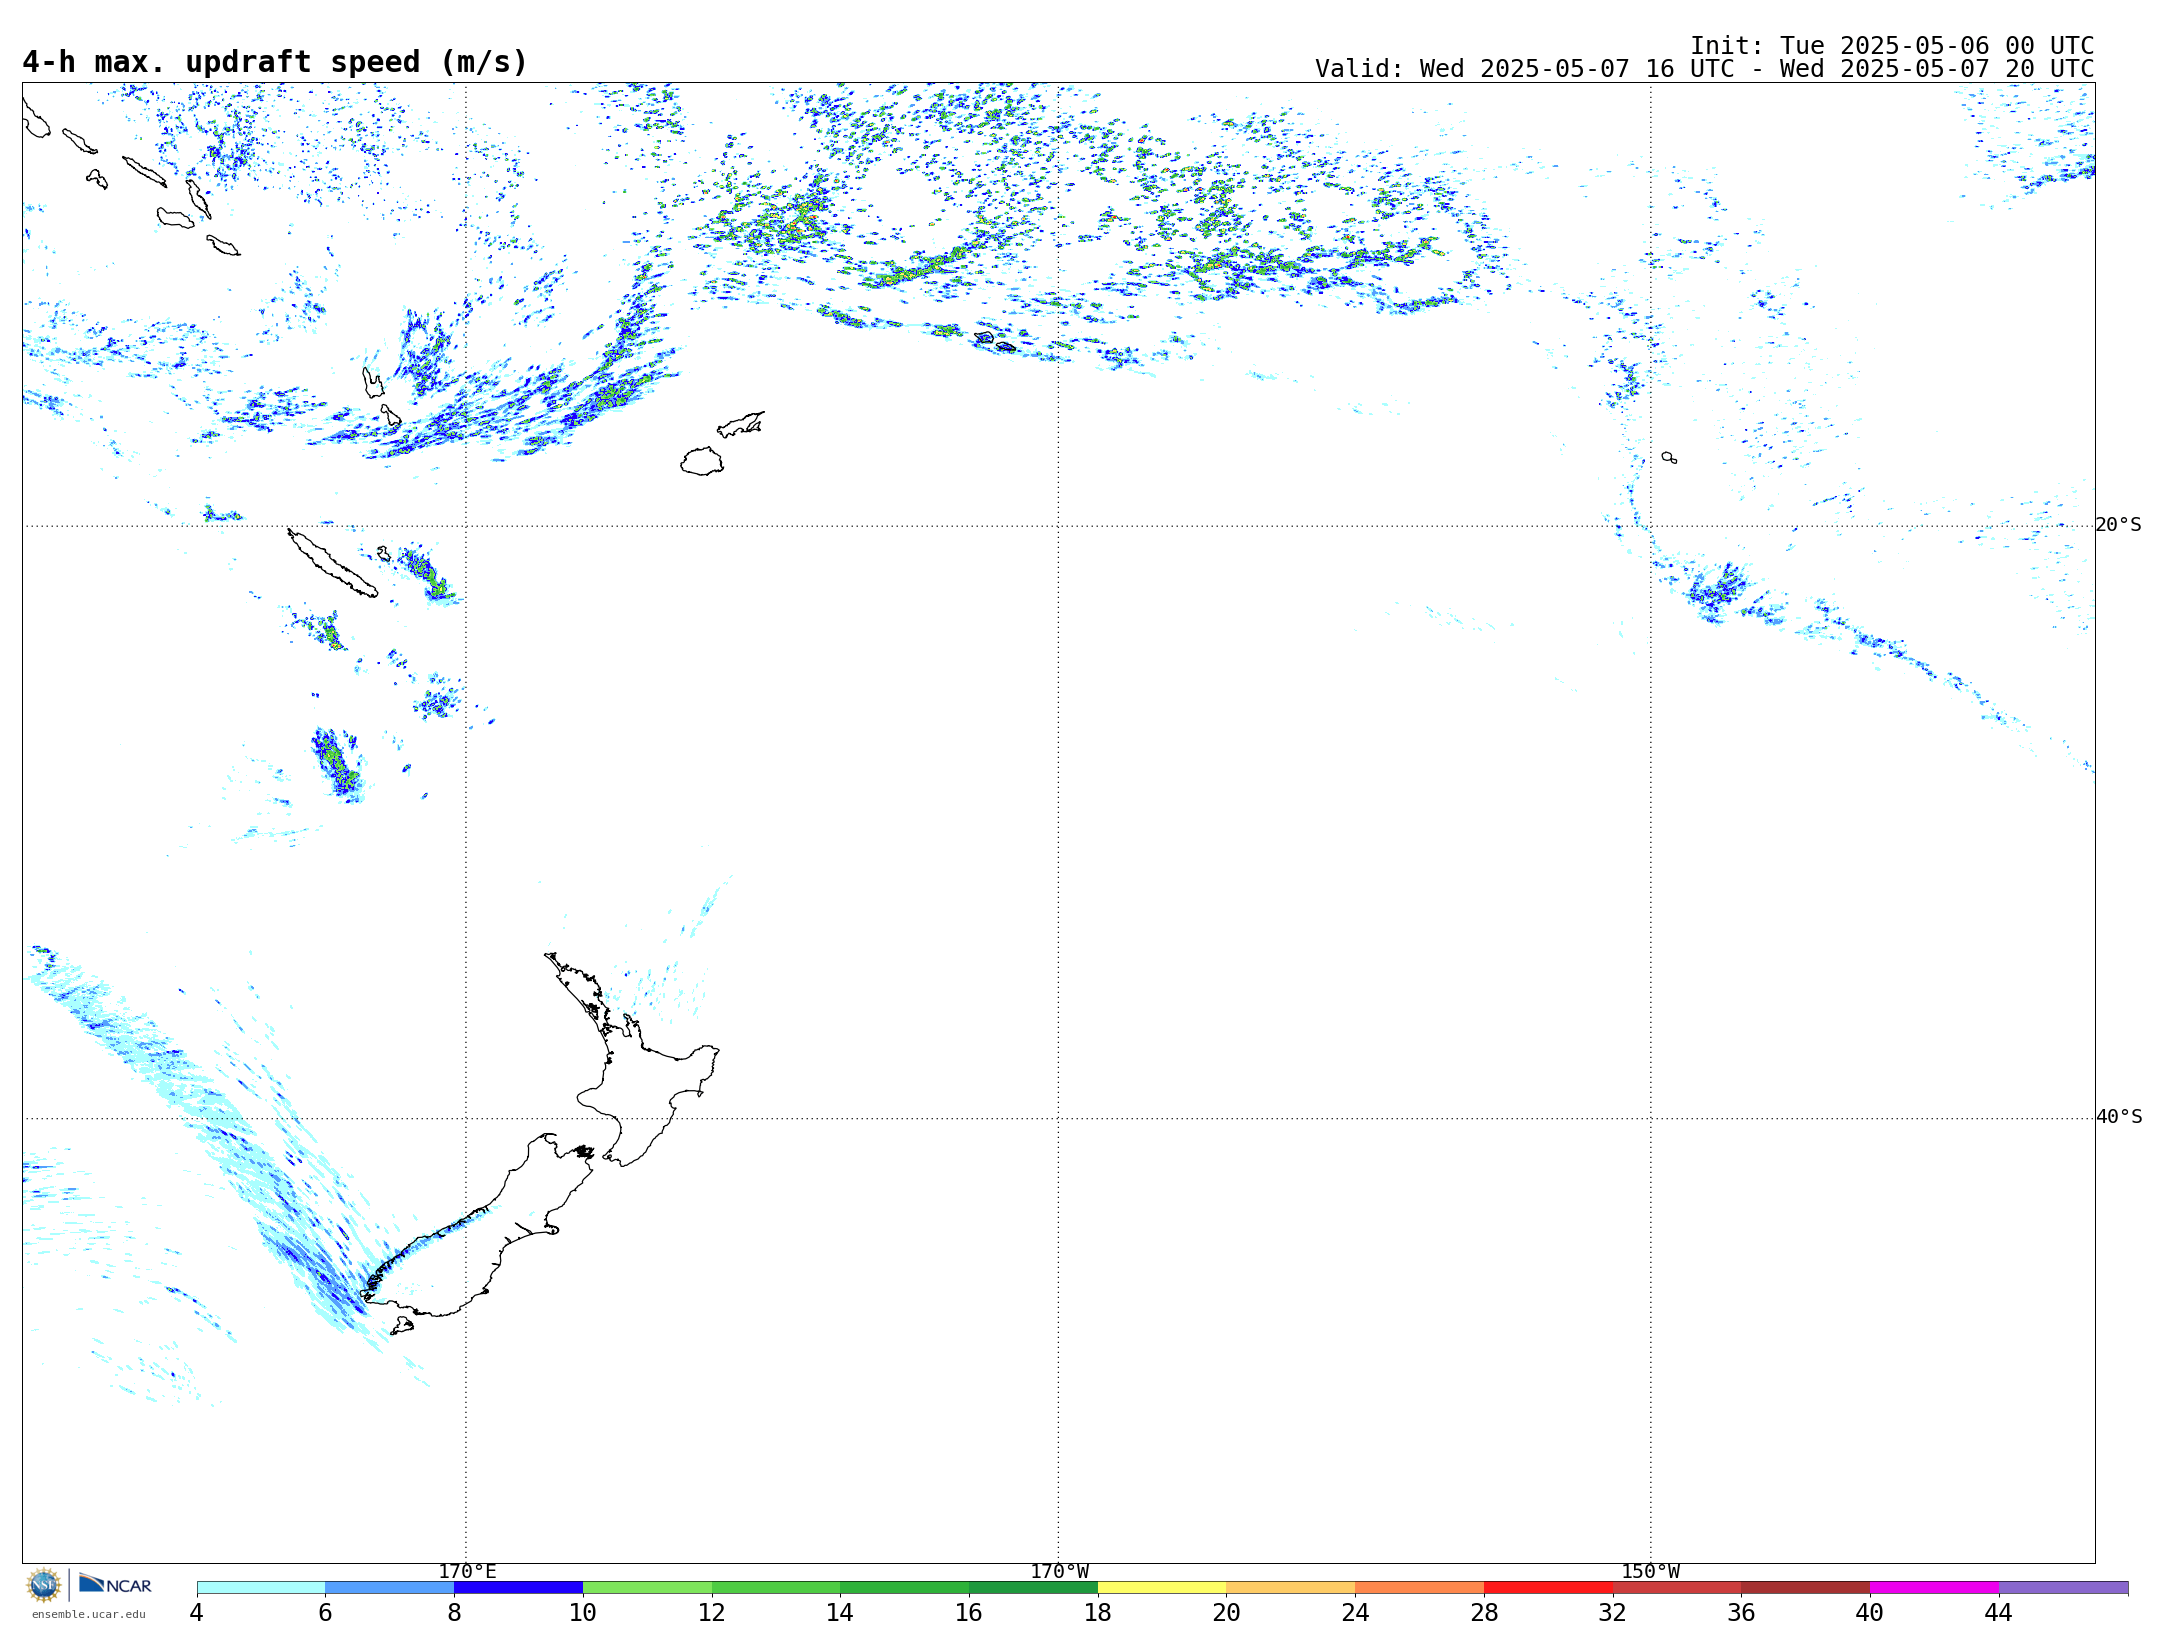Select the title '4-h max. updraft speed (m/s)'

tap(275, 63)
